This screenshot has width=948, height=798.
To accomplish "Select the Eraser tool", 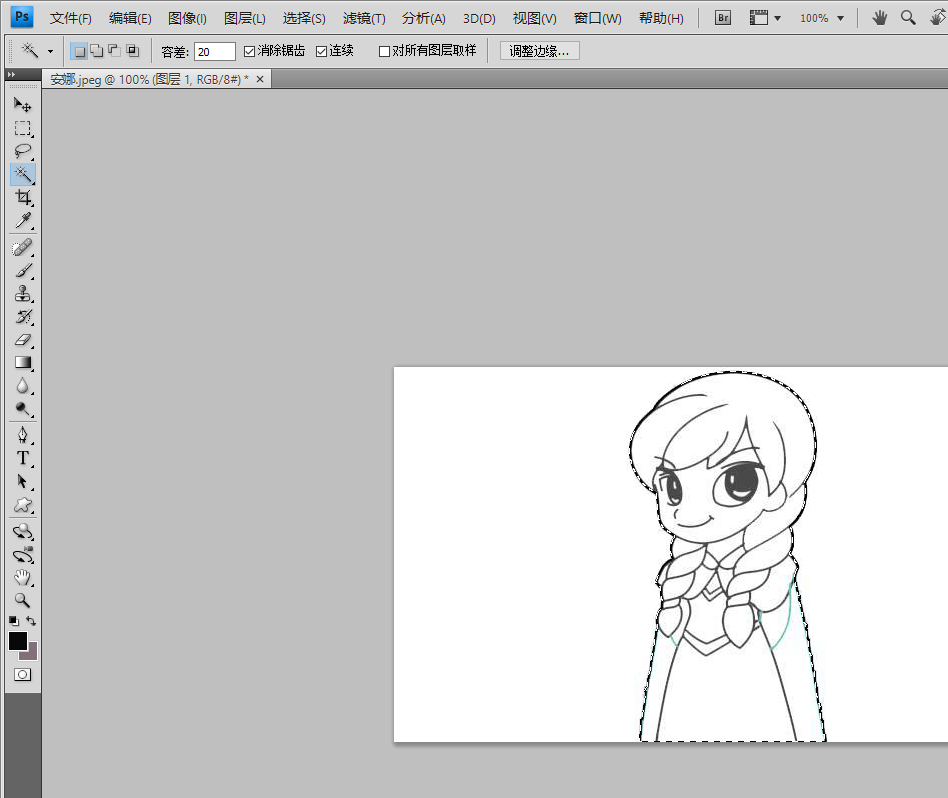I will (x=22, y=339).
